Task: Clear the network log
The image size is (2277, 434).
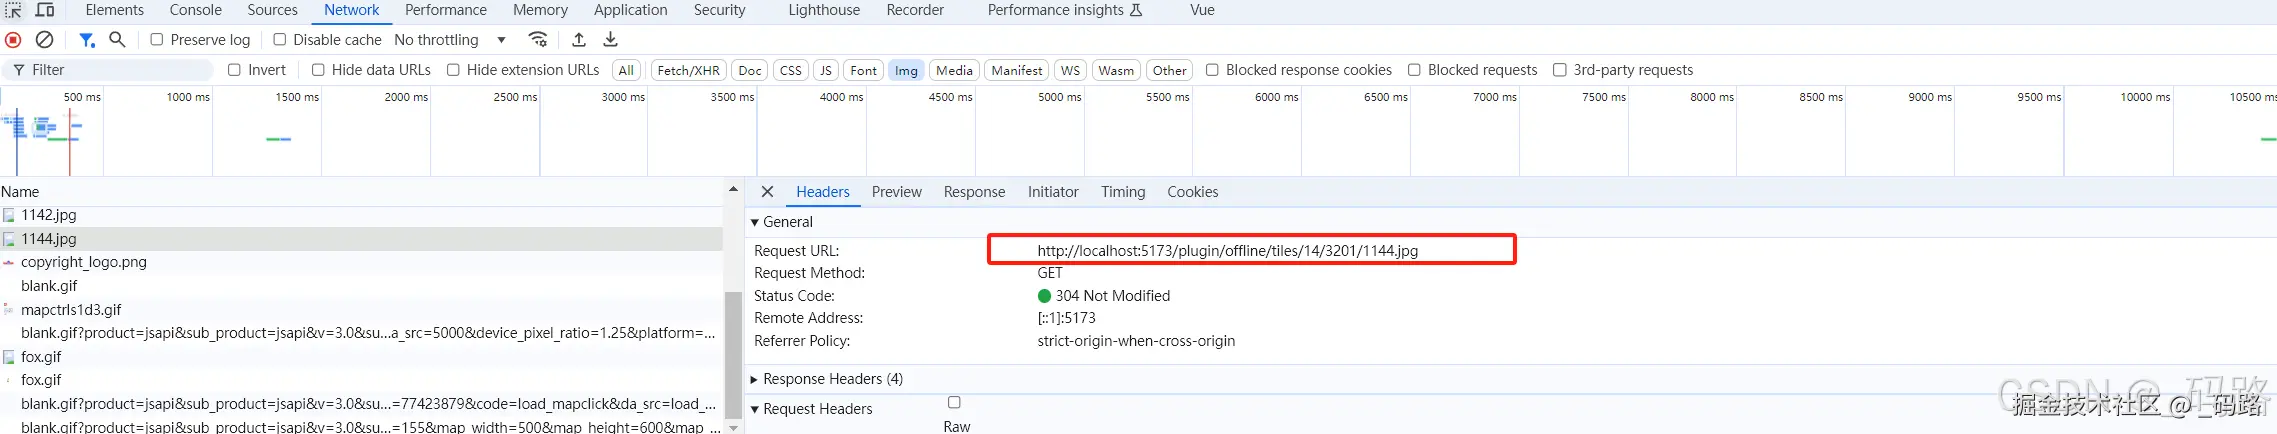Action: (44, 40)
